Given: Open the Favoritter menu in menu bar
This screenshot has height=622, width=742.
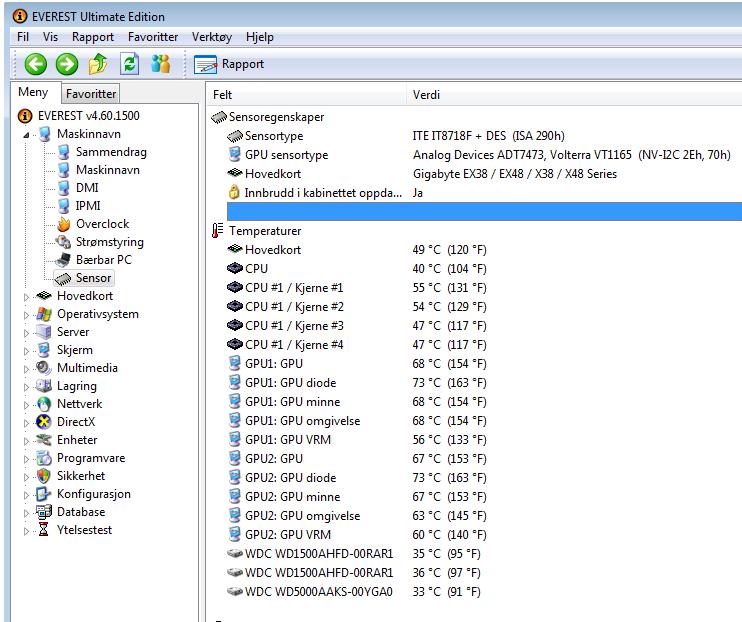Looking at the screenshot, I should (x=153, y=37).
